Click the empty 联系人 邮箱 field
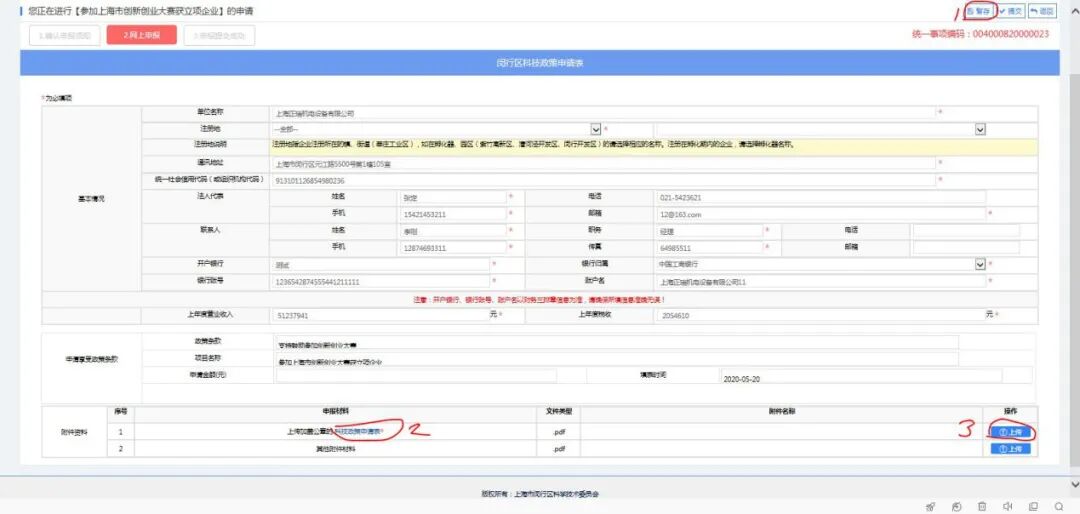The height and width of the screenshot is (514, 1080). tap(966, 247)
